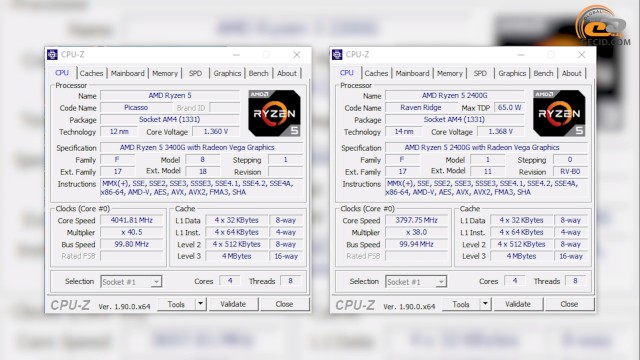Click Level 2 4 x 512 KBytes in right window

[x=522, y=244]
